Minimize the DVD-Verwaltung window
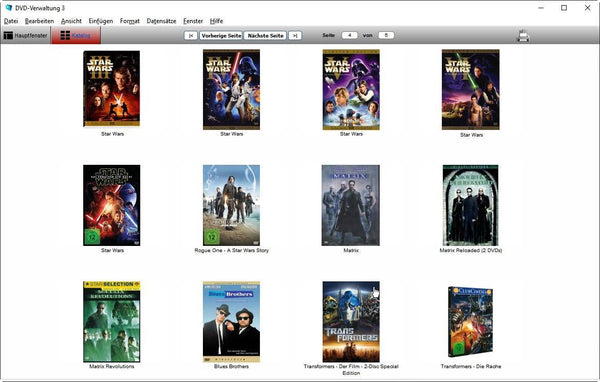 click(541, 8)
